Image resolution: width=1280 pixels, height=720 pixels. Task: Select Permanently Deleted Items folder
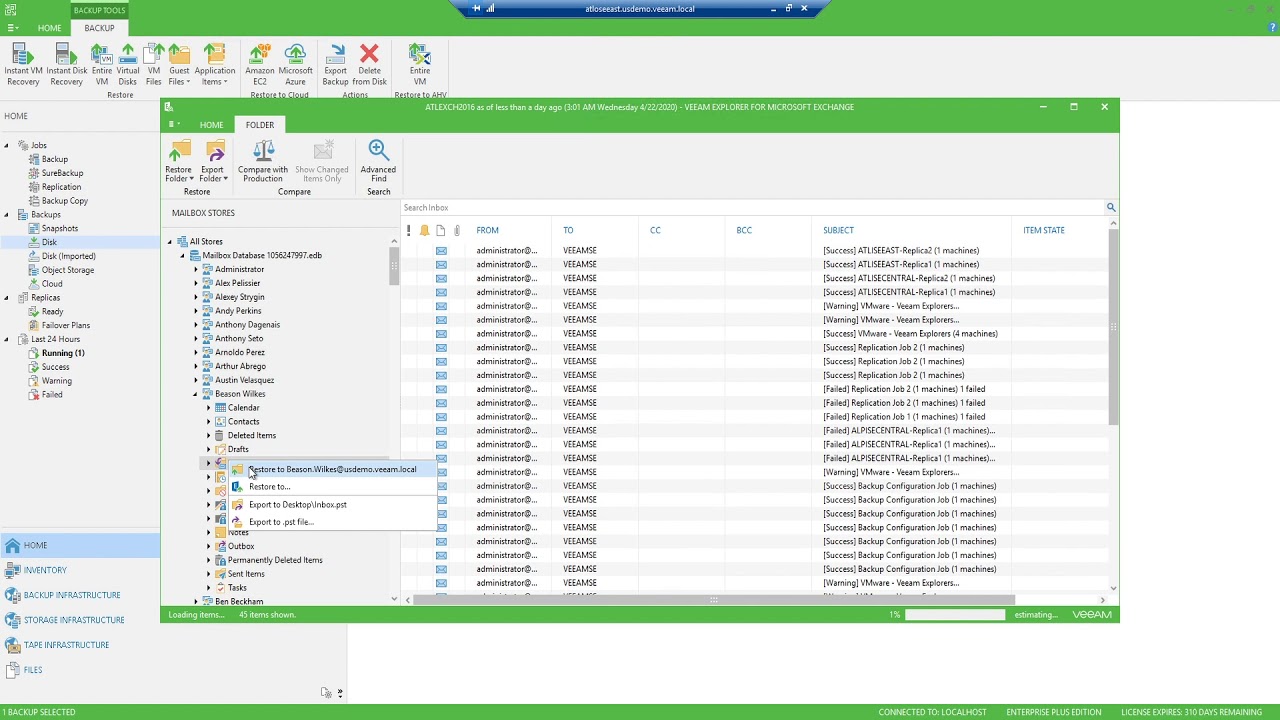tap(275, 560)
